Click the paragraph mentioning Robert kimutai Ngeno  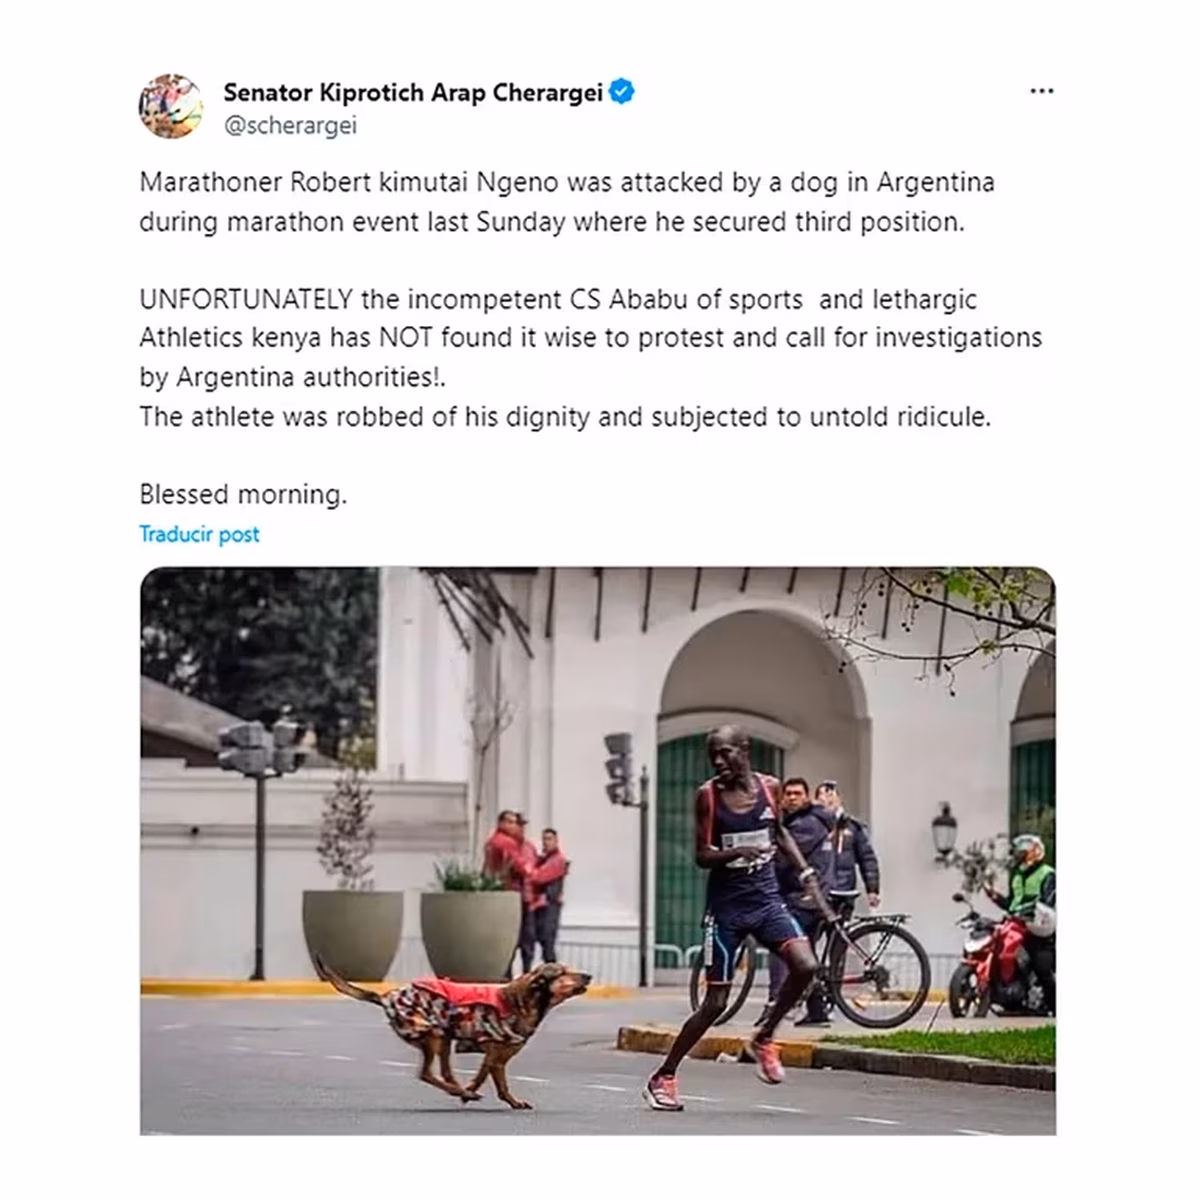(x=567, y=202)
